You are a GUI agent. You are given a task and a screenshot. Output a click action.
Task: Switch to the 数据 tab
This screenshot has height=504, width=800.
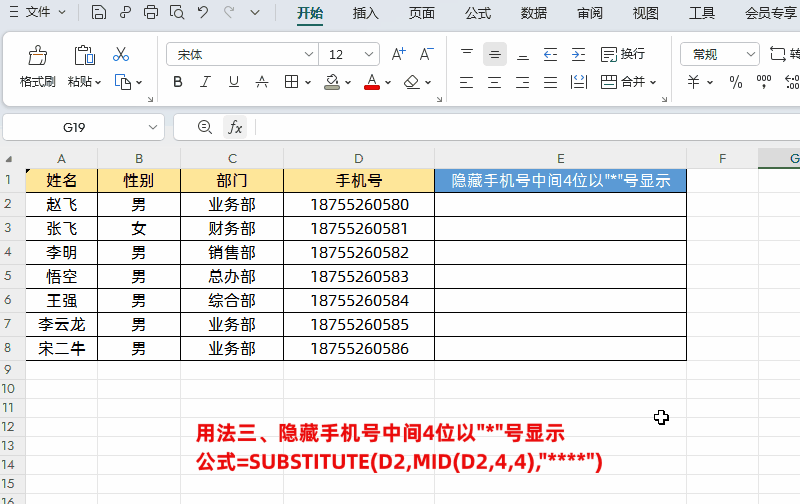[534, 13]
